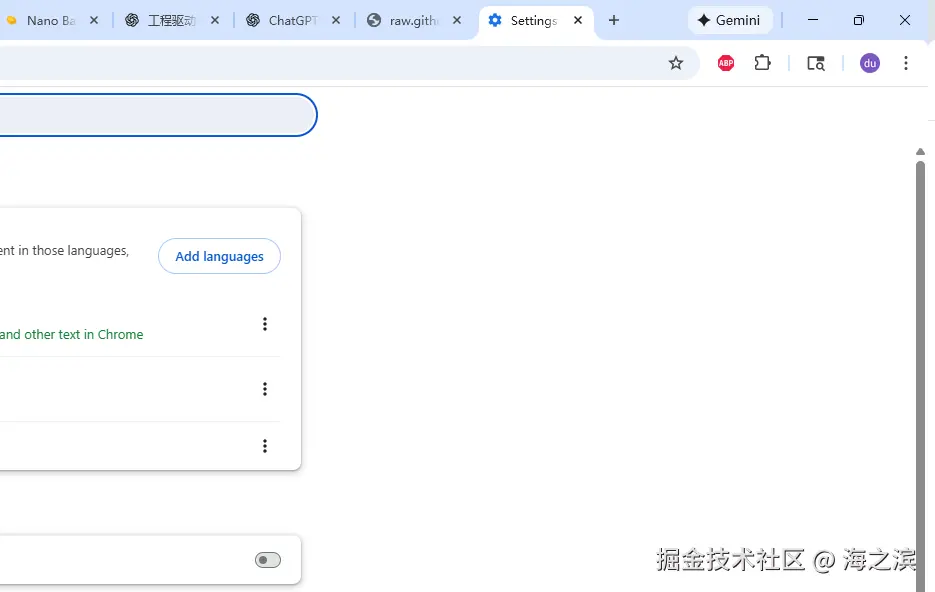Open the Adblock Plus ABP extension icon
The width and height of the screenshot is (935, 592).
724,62
